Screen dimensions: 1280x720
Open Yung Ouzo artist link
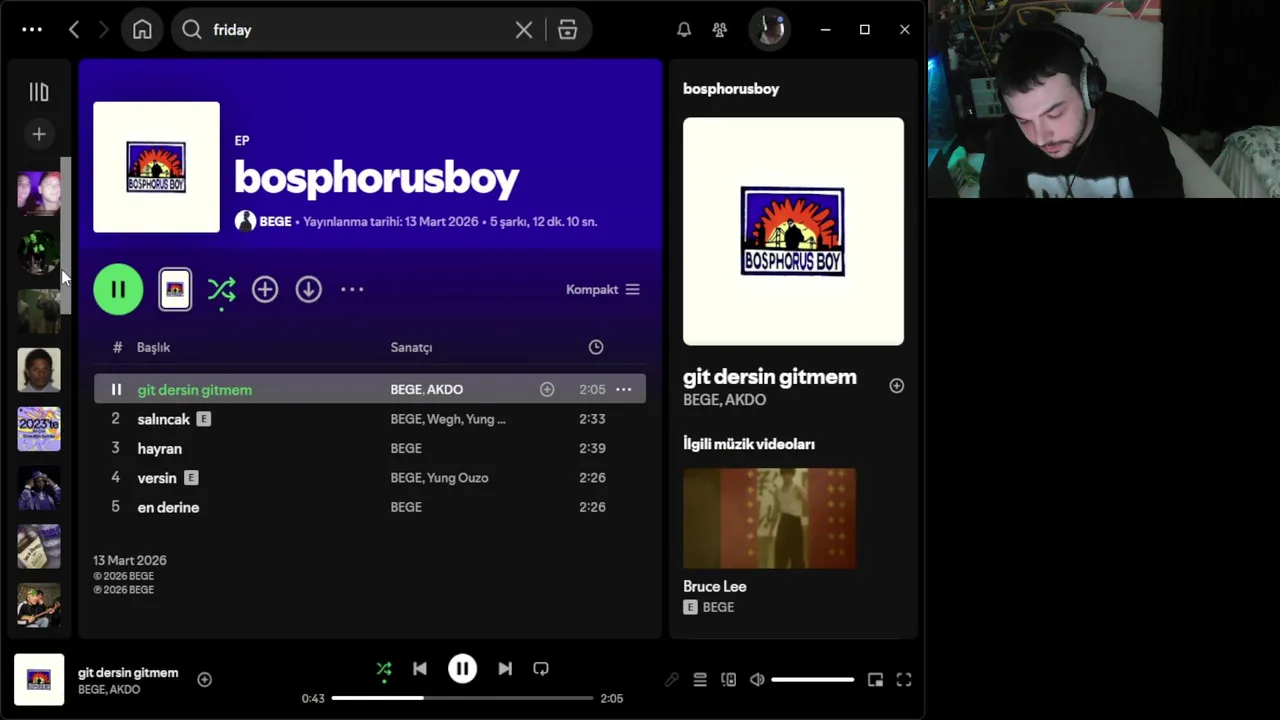pyautogui.click(x=459, y=478)
